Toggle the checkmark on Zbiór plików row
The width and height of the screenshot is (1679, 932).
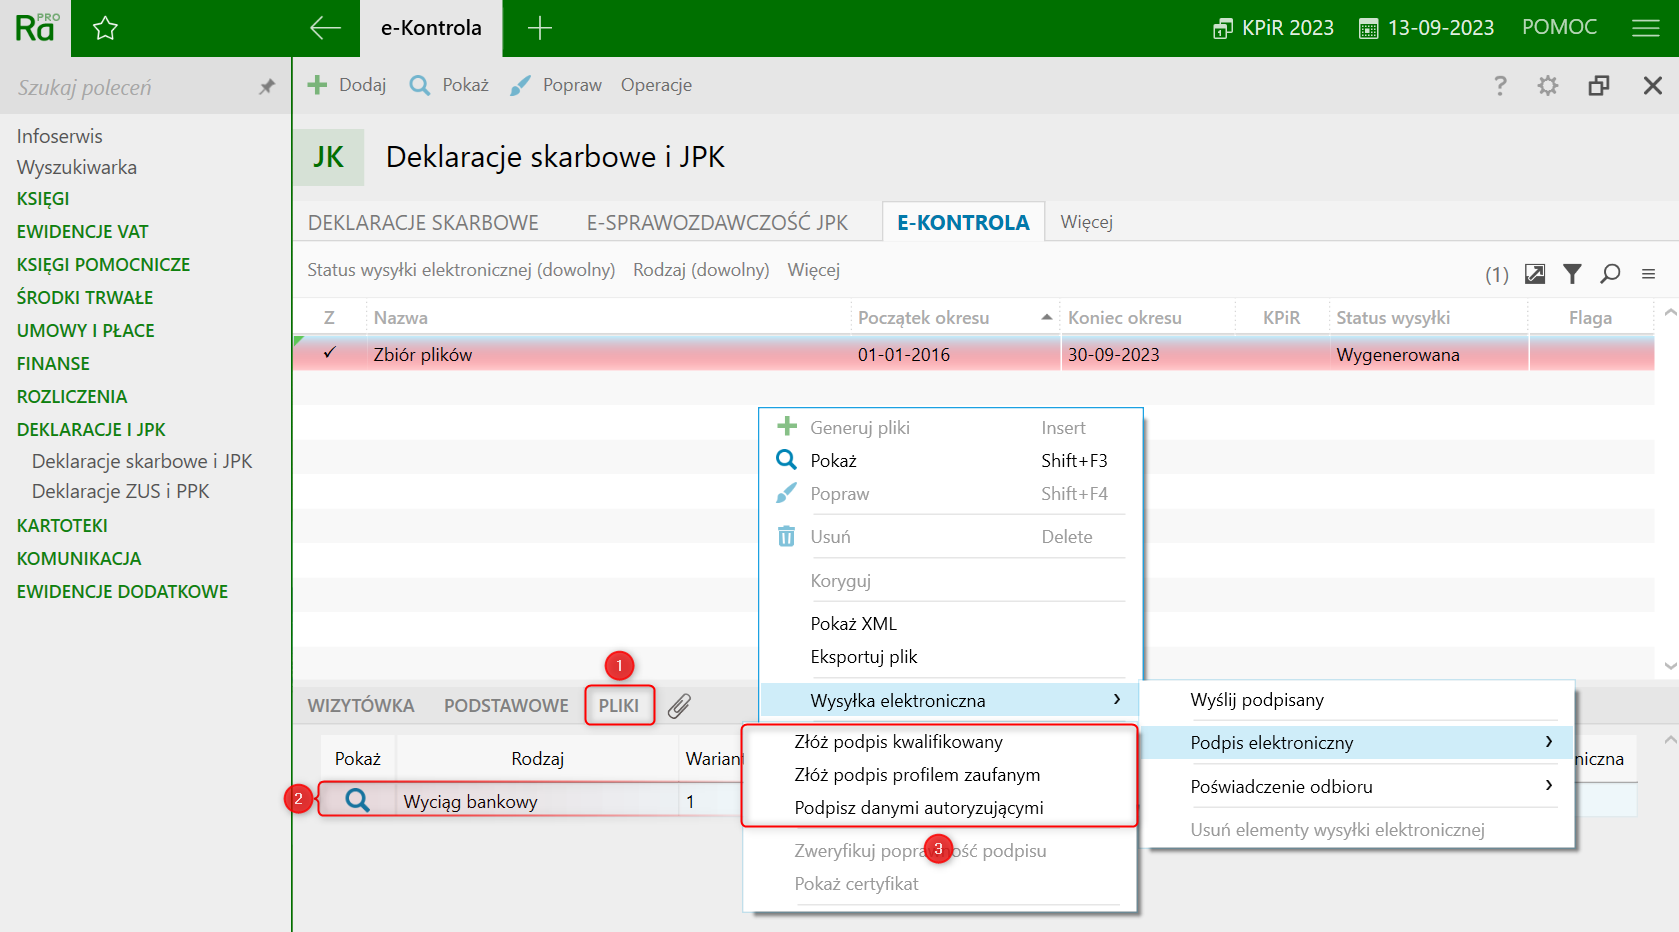pyautogui.click(x=329, y=354)
